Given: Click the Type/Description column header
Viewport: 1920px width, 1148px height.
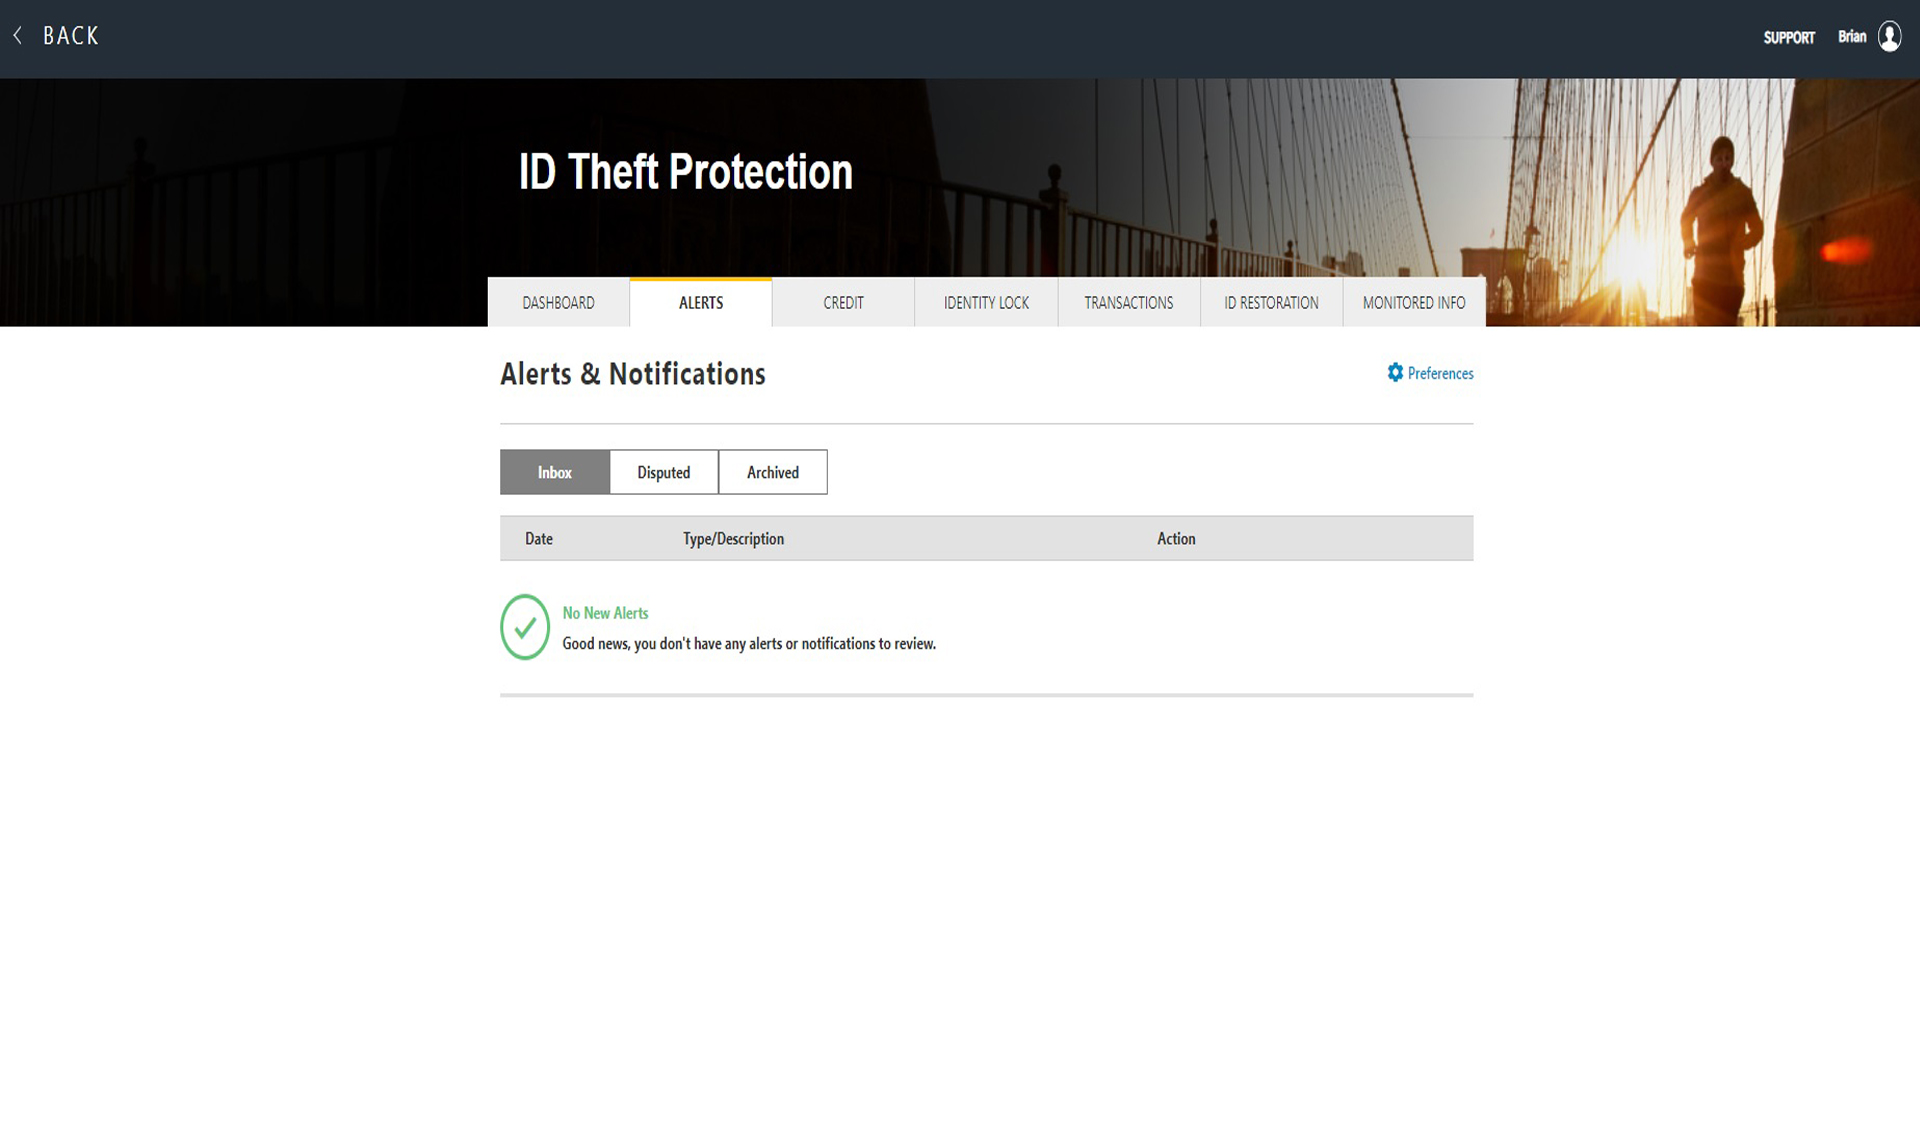Looking at the screenshot, I should (732, 538).
